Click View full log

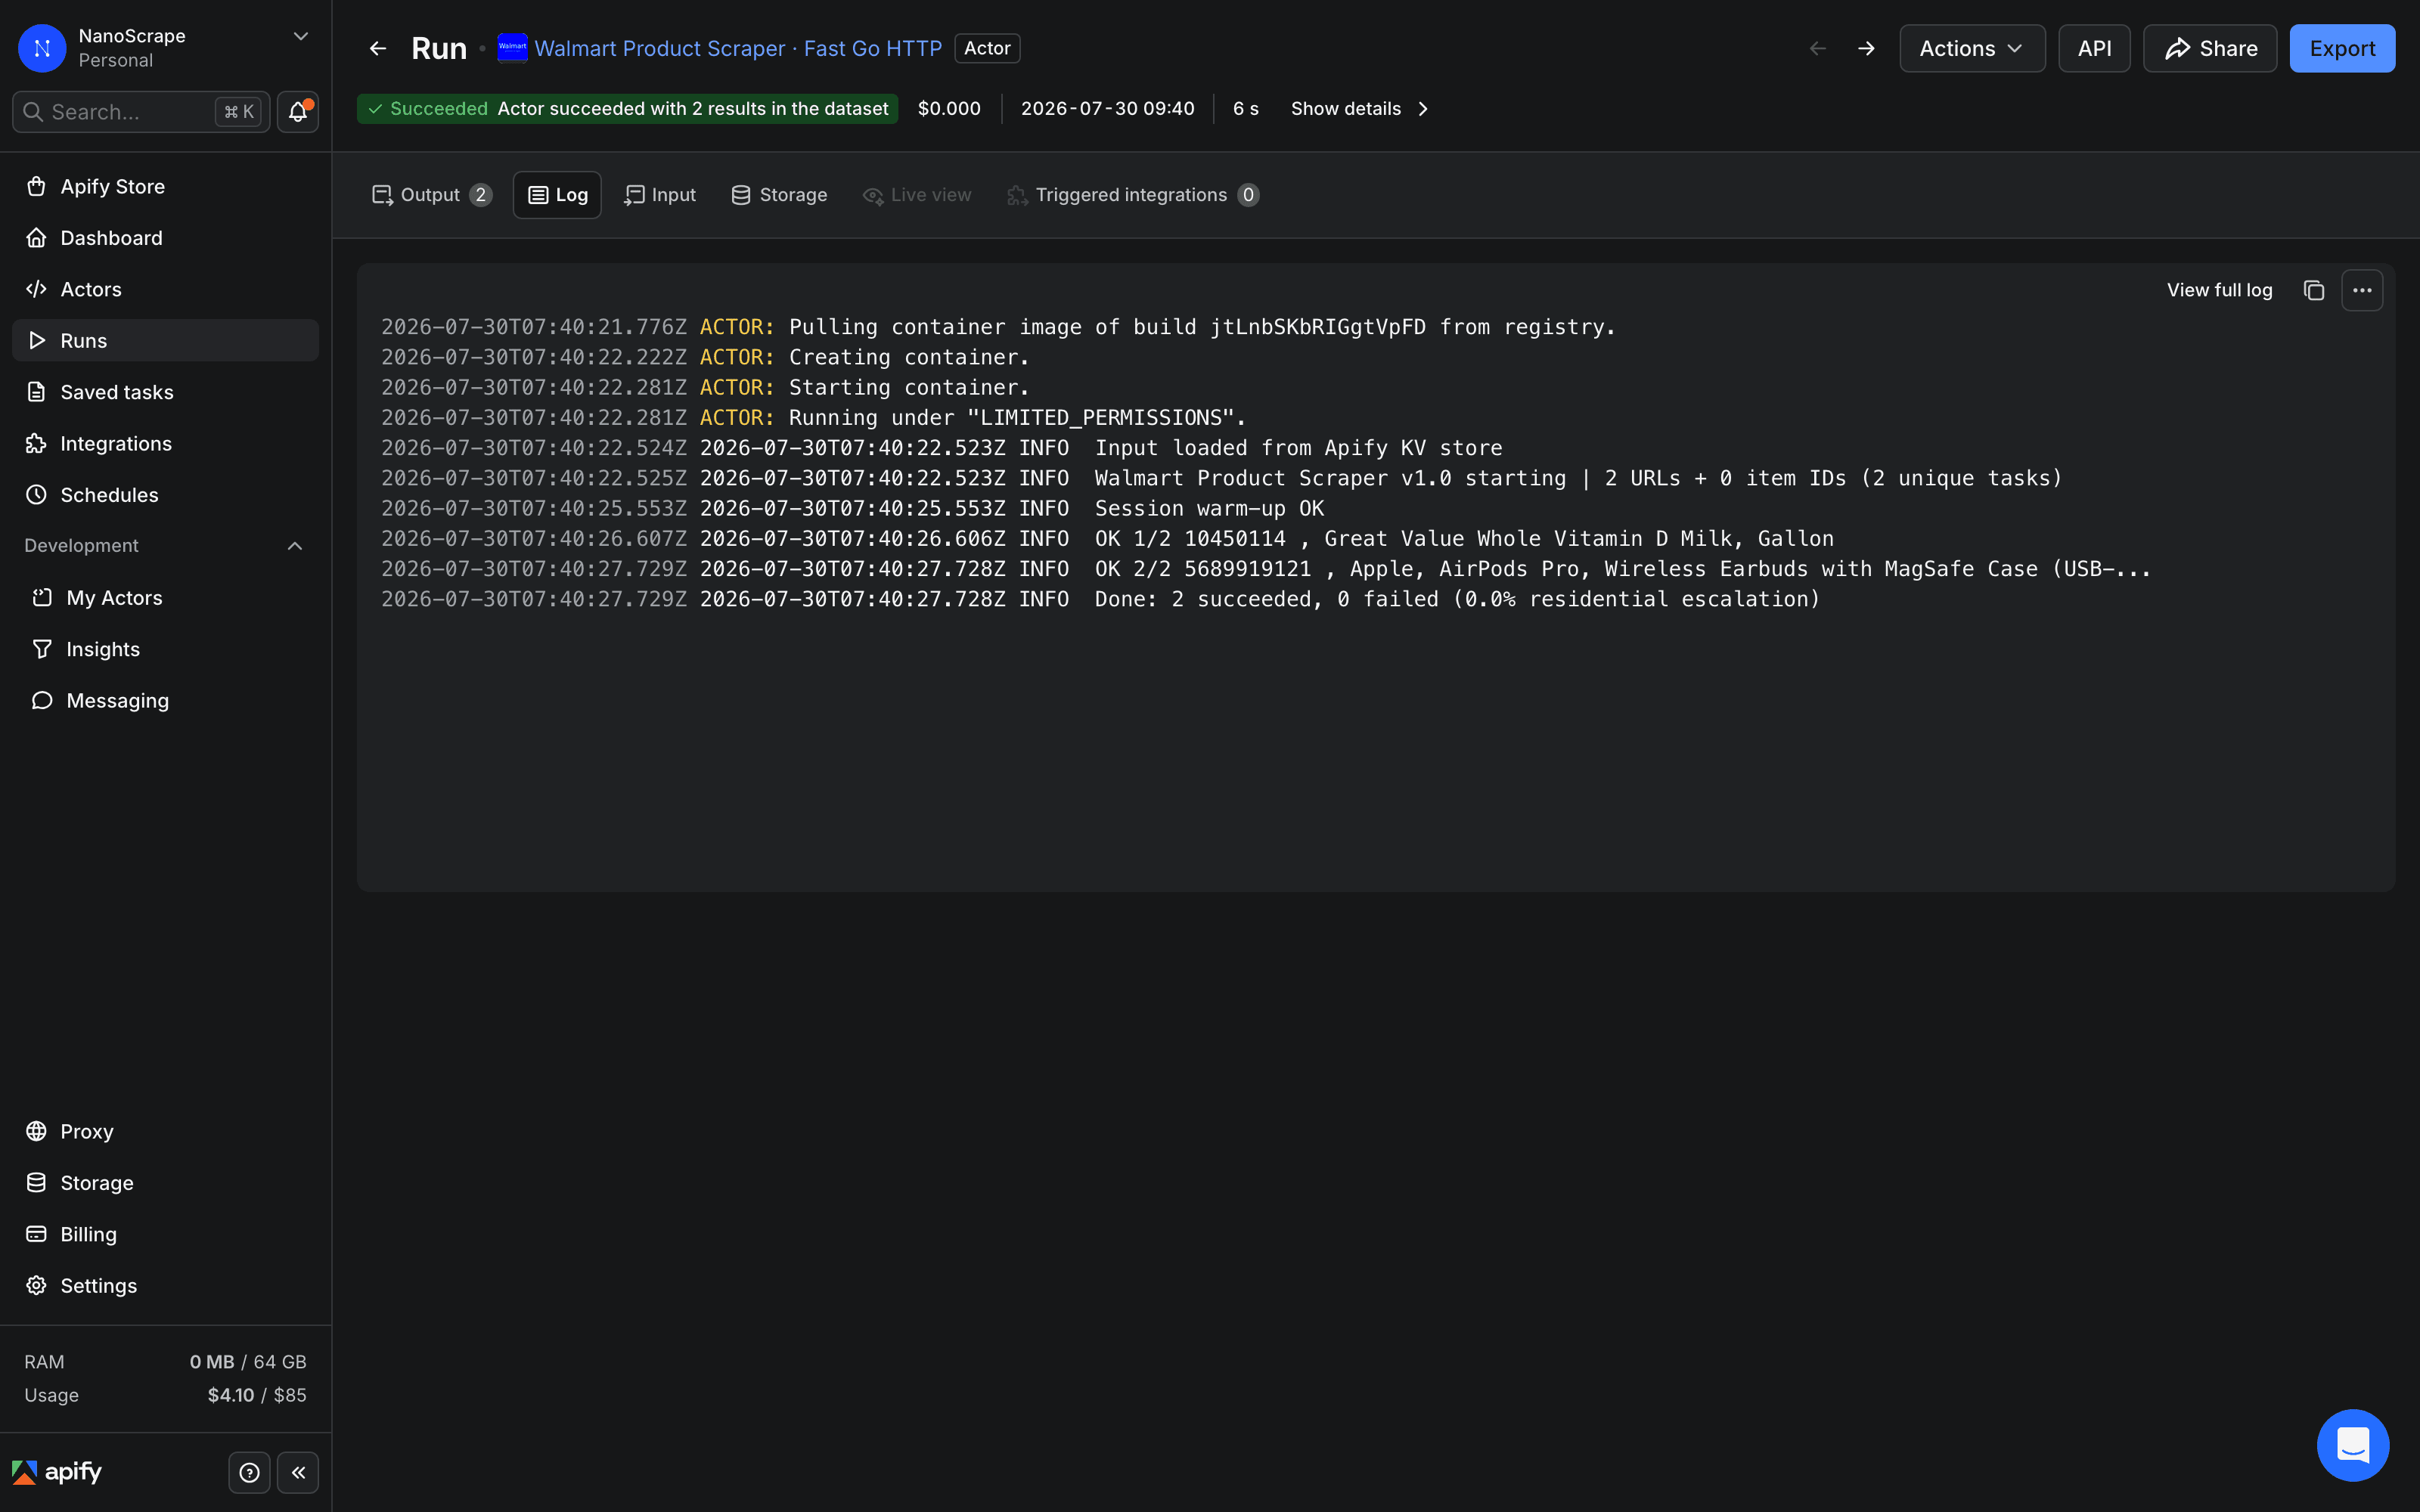tap(2219, 290)
